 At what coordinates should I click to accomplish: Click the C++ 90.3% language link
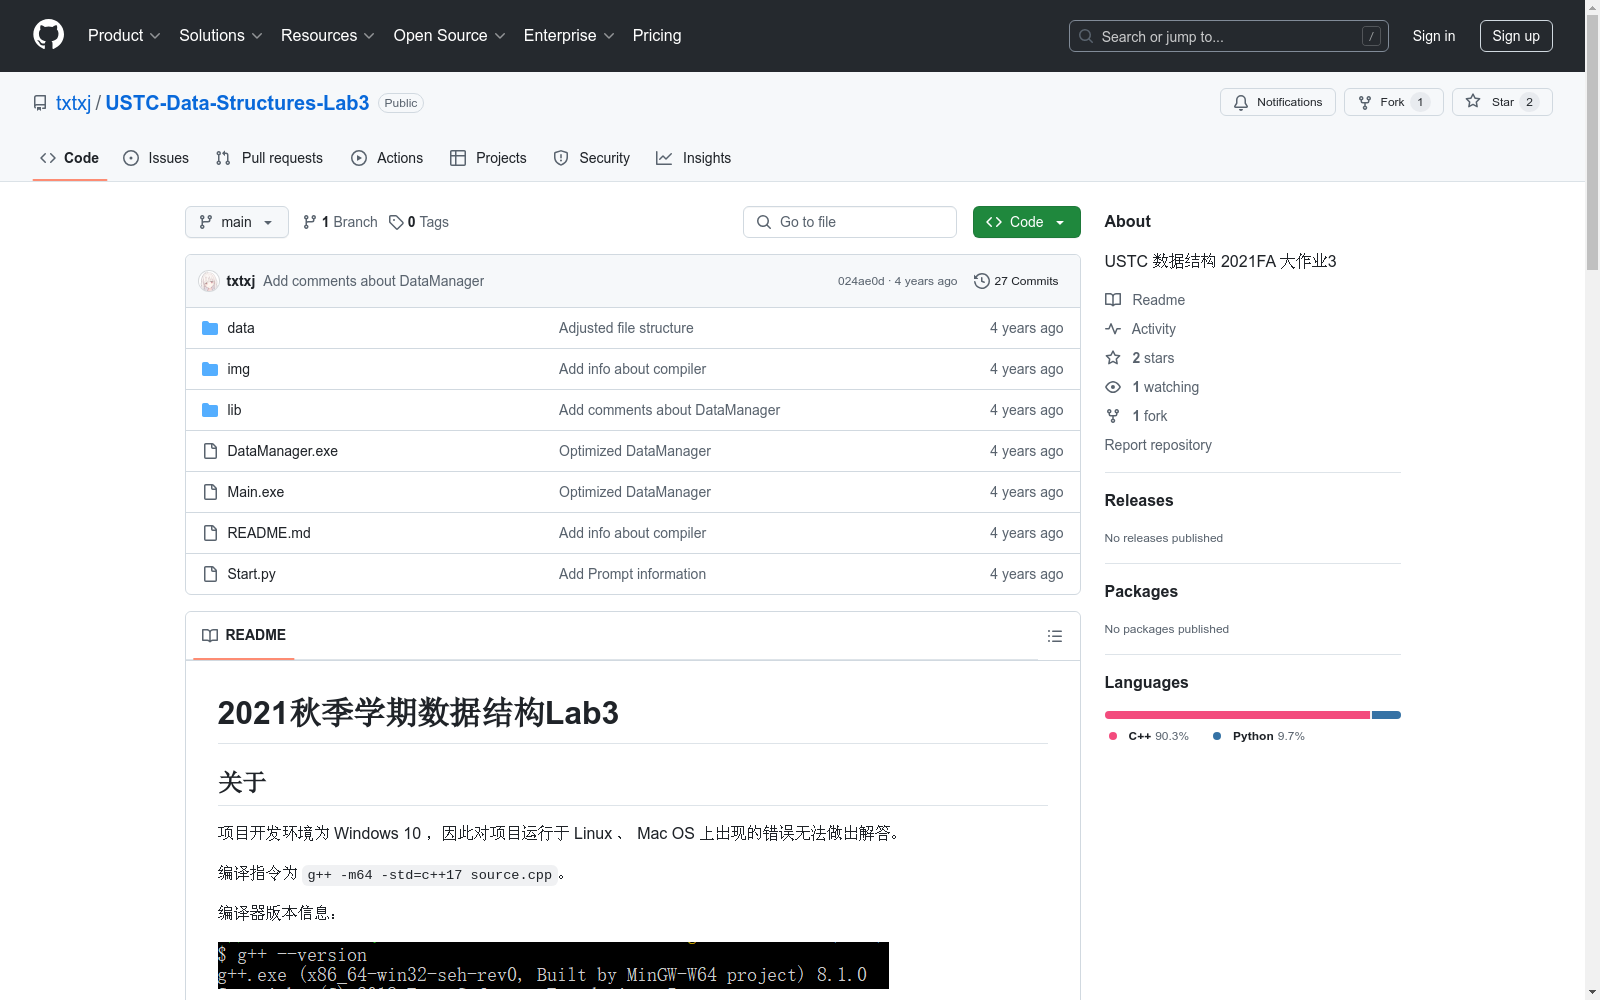click(1149, 736)
